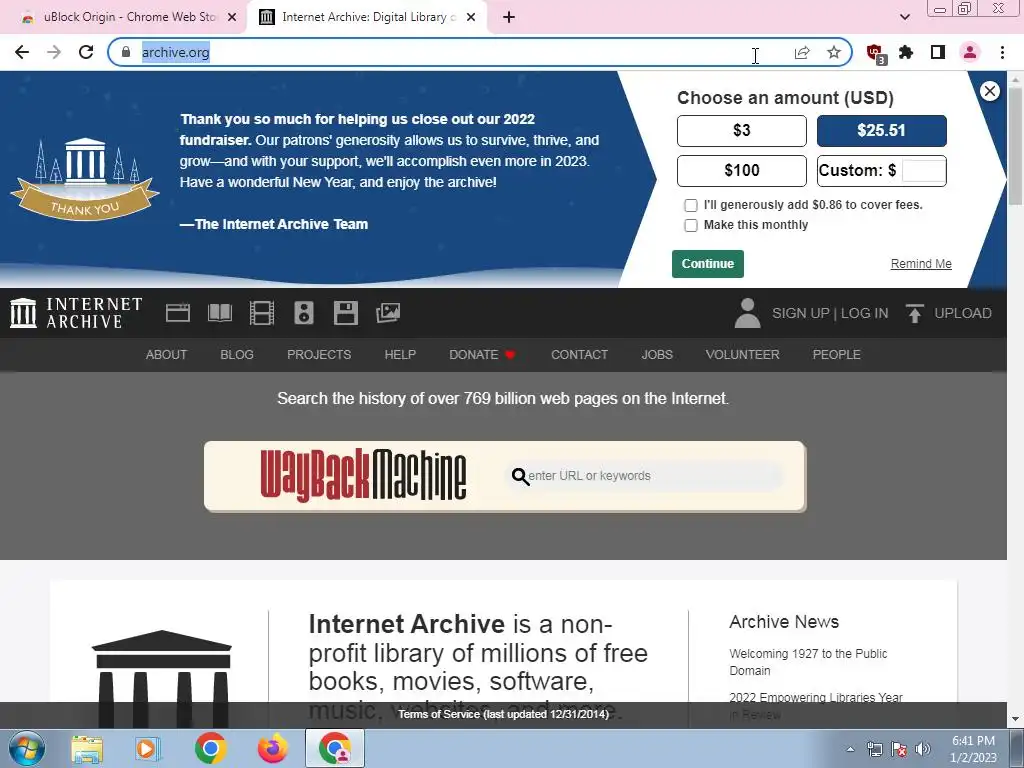Open the tab search chevron
This screenshot has height=768, width=1024.
click(904, 17)
